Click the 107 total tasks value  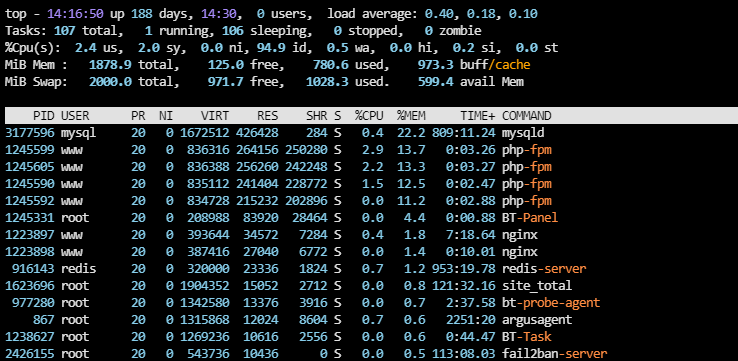(65, 31)
